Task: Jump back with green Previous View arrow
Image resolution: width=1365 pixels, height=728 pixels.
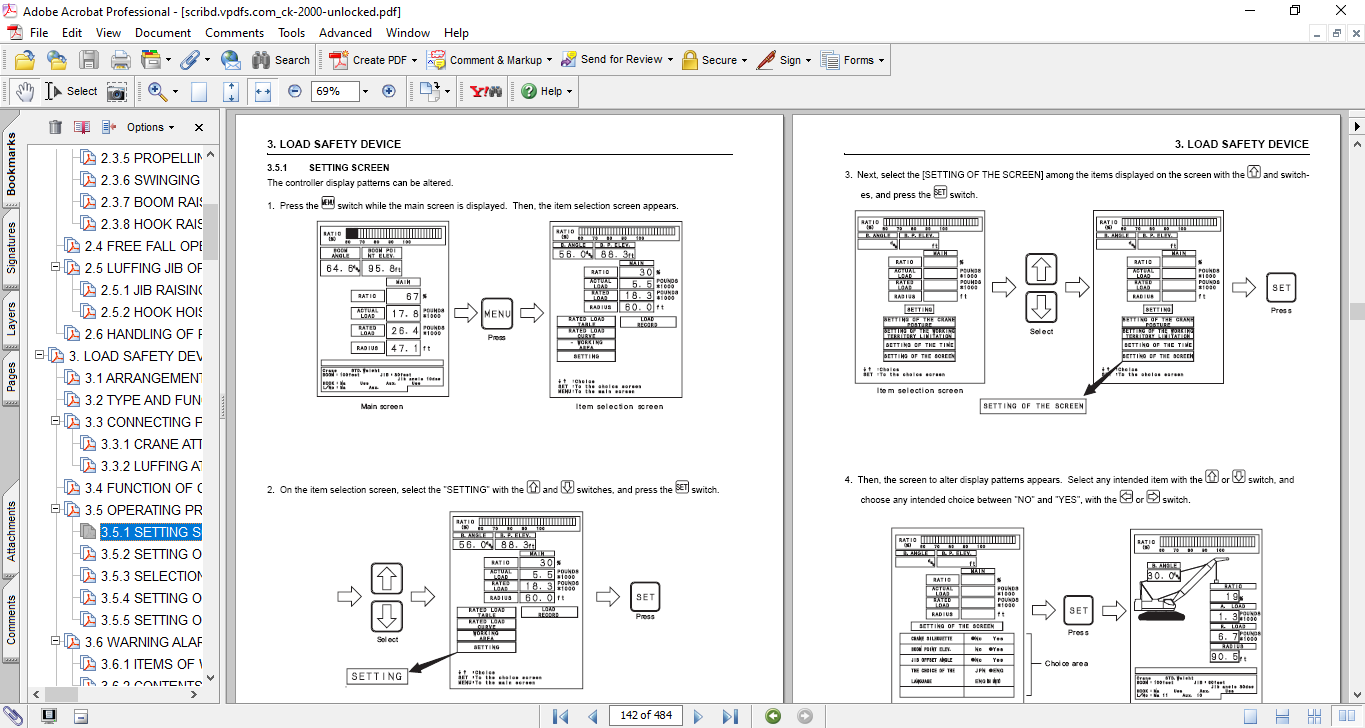Action: coord(772,716)
